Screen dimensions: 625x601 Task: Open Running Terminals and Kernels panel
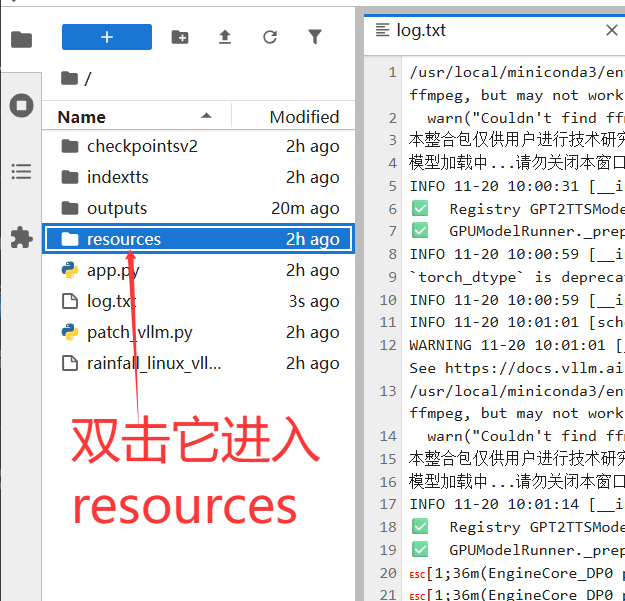[x=21, y=105]
